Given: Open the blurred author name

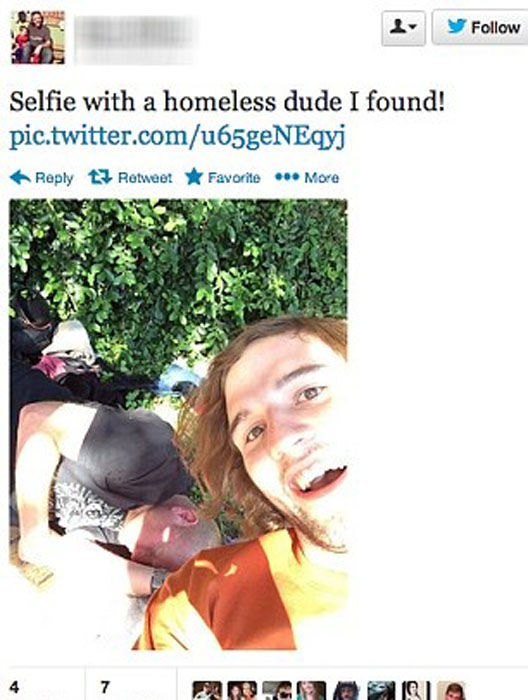Looking at the screenshot, I should (136, 38).
